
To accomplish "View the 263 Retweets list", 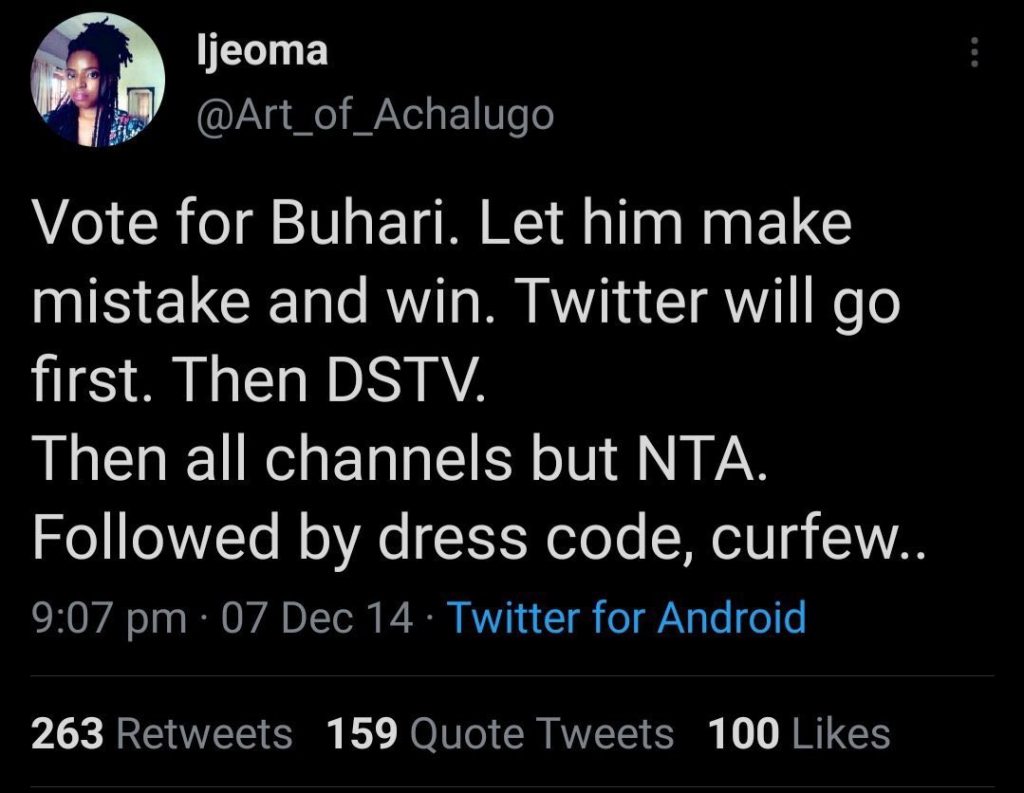I will pos(162,734).
